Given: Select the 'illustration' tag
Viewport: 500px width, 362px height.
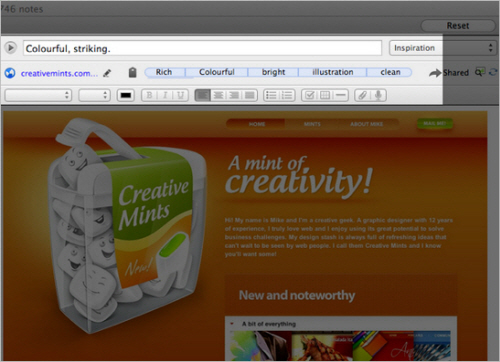Looking at the screenshot, I should [x=333, y=72].
